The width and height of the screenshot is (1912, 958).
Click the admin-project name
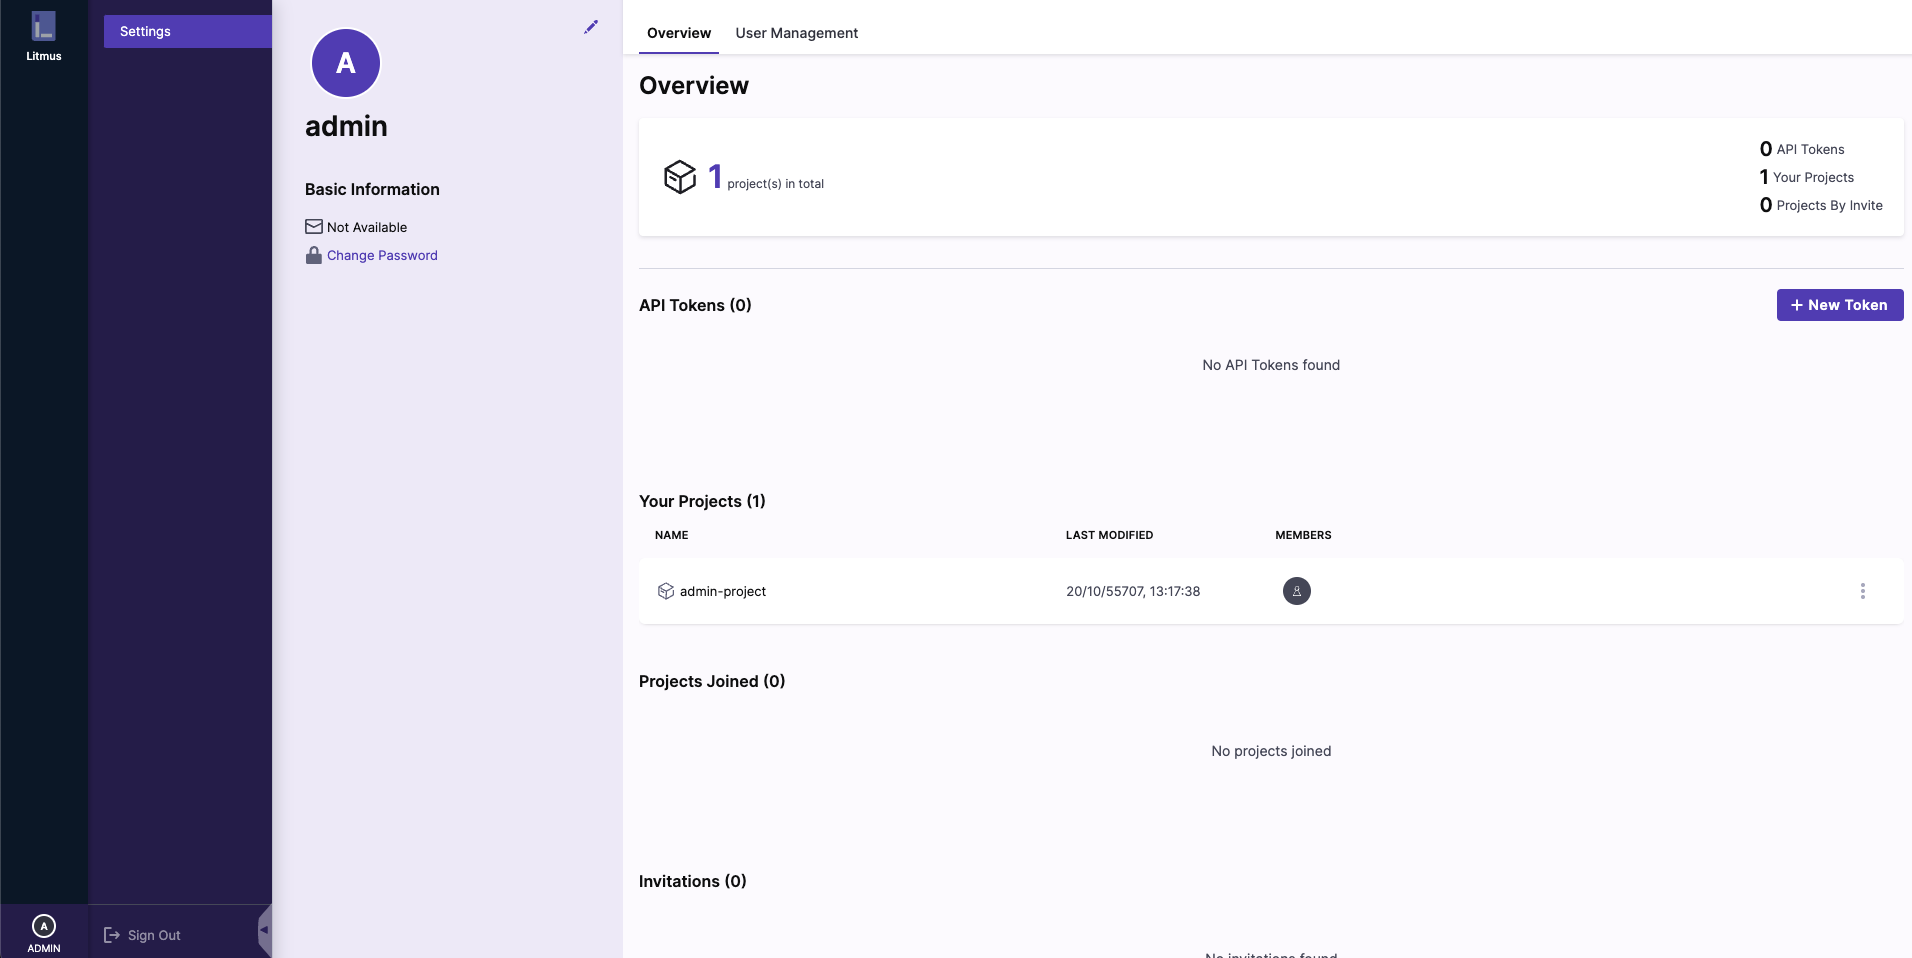(x=723, y=591)
